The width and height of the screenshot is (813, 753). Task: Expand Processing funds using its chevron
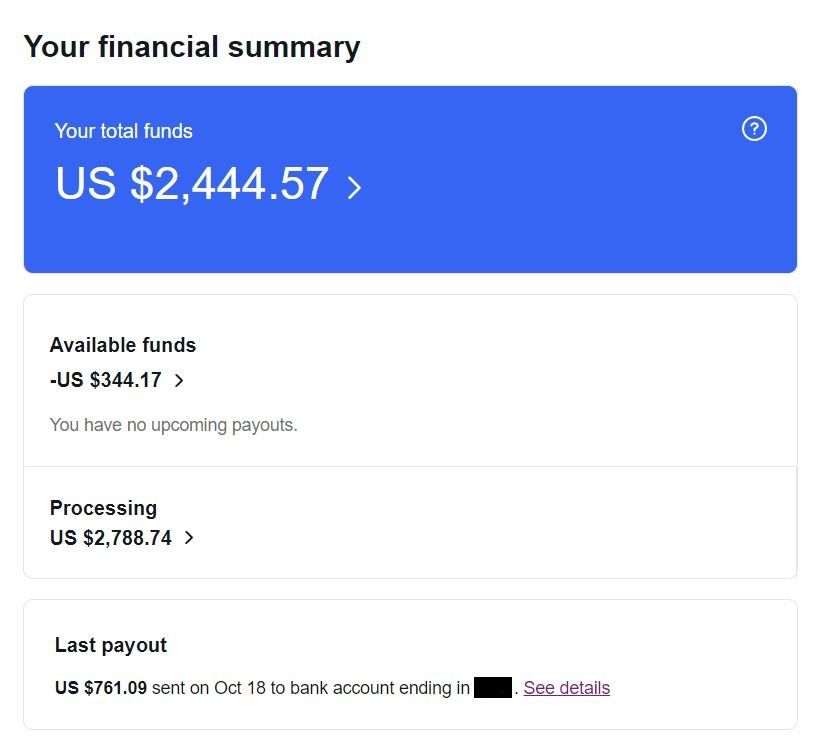click(190, 538)
